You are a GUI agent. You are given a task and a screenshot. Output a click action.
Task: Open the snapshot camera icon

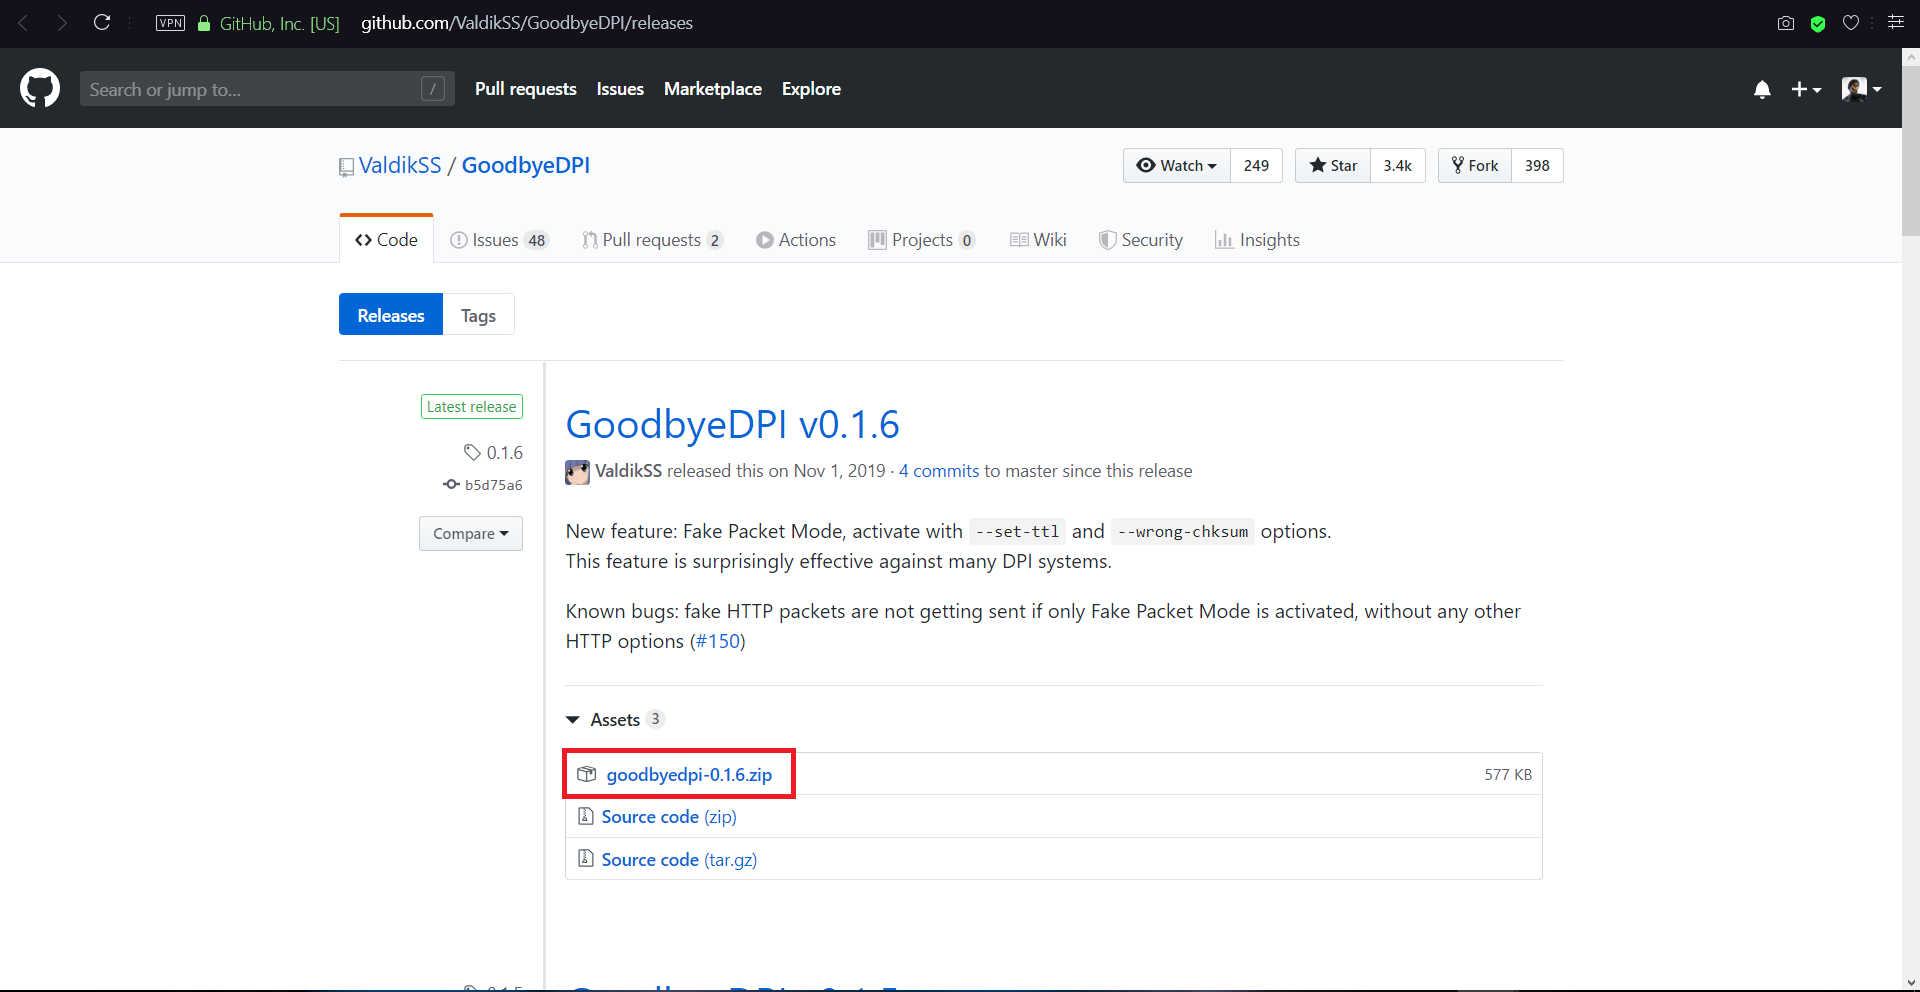click(x=1786, y=23)
